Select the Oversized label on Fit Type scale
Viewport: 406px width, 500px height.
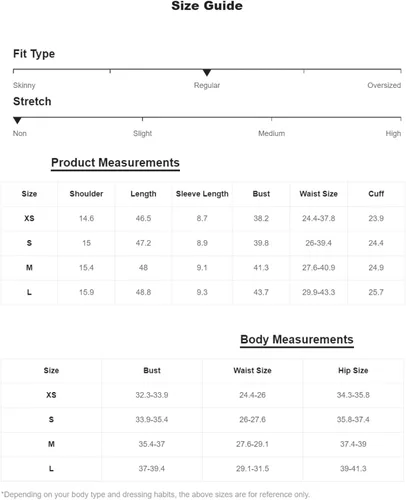point(384,85)
